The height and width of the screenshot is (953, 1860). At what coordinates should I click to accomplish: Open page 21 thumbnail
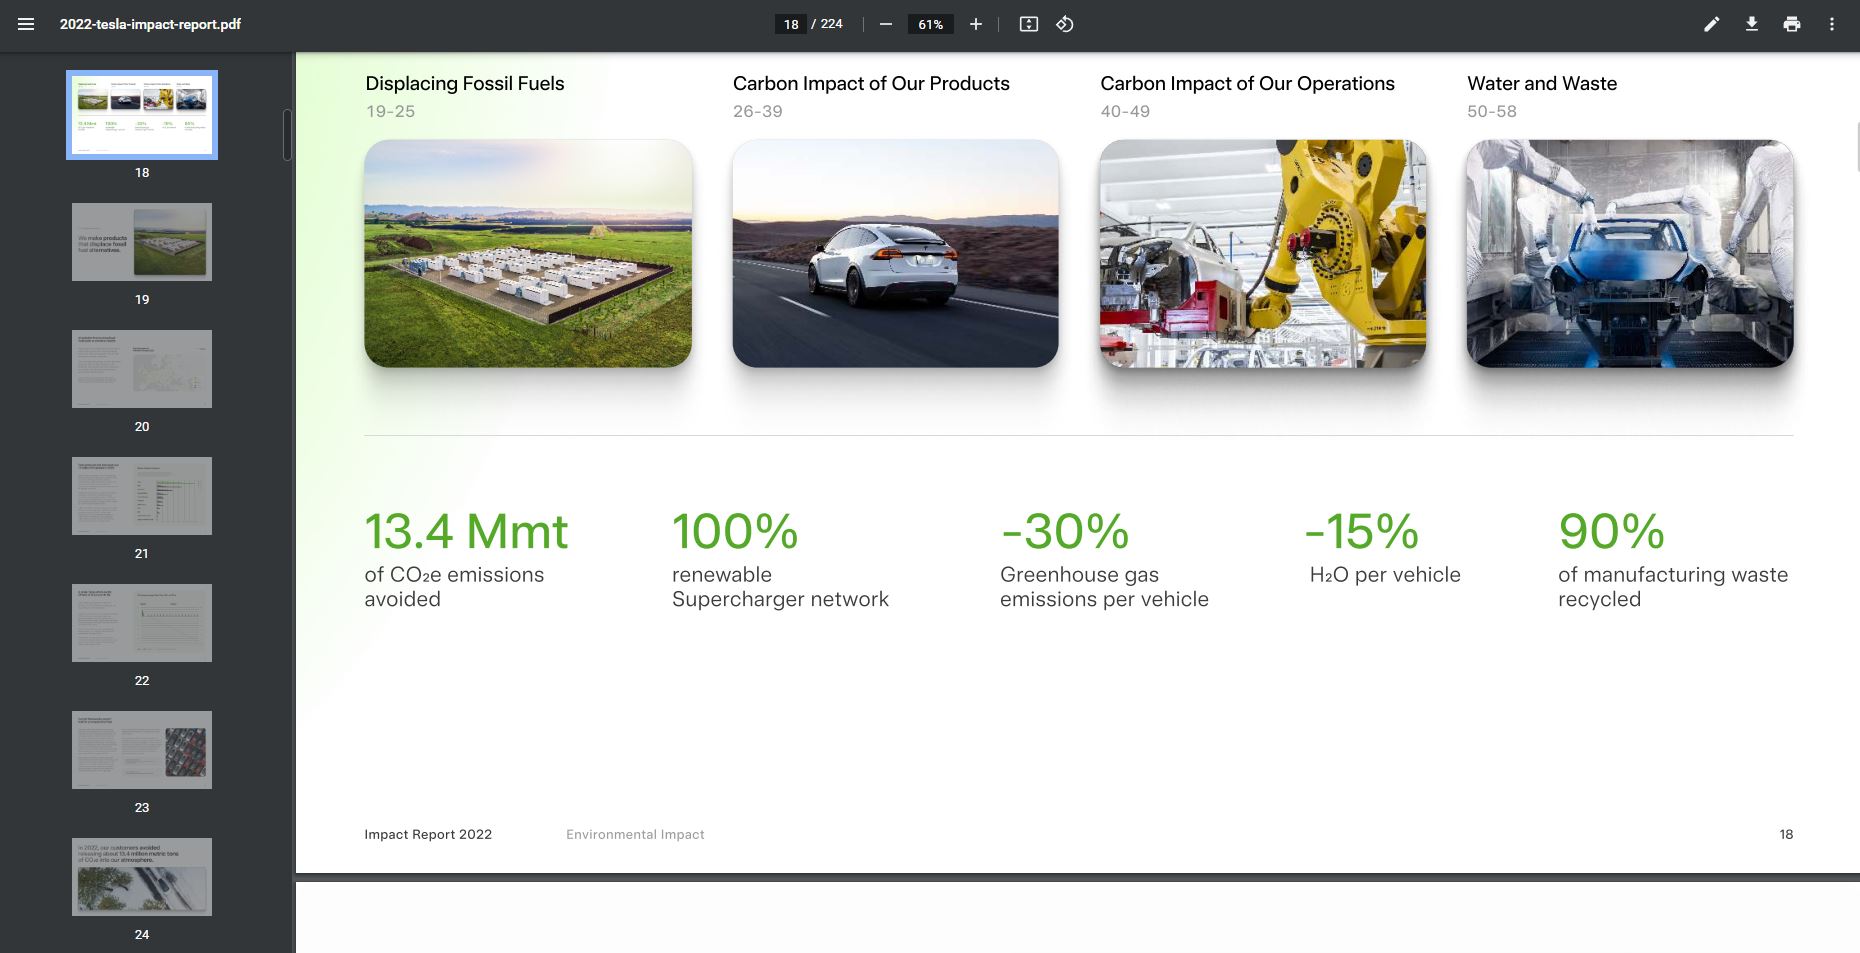pos(142,496)
